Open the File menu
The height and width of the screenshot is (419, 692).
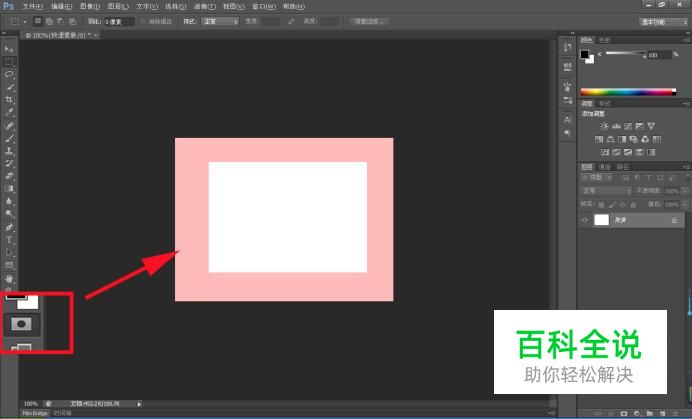click(32, 7)
